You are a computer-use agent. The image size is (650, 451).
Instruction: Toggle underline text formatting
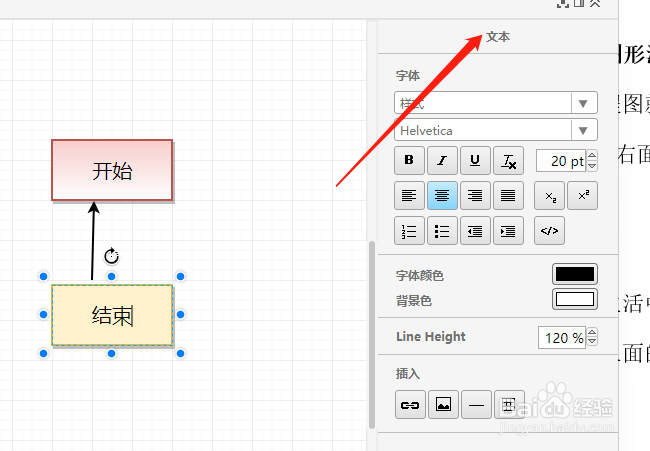point(475,160)
